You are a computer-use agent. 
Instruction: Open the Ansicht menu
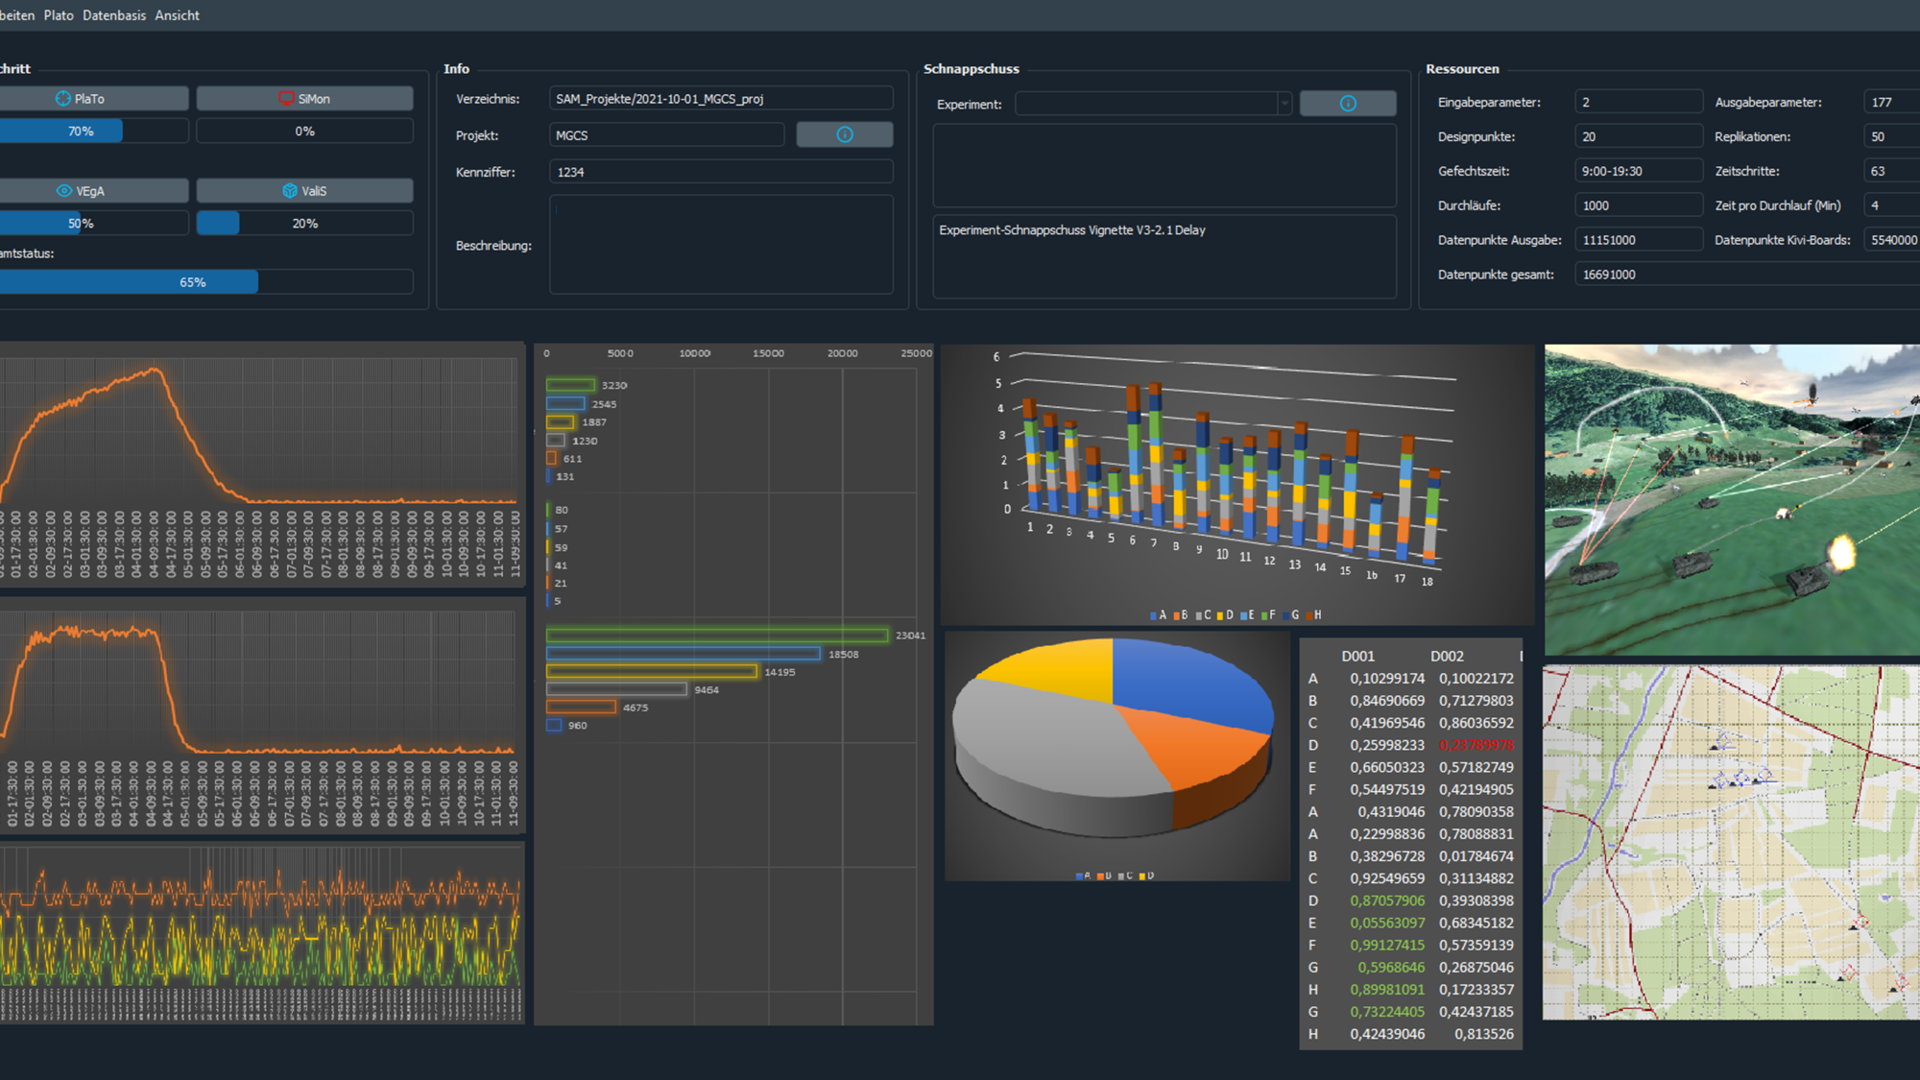click(x=177, y=15)
